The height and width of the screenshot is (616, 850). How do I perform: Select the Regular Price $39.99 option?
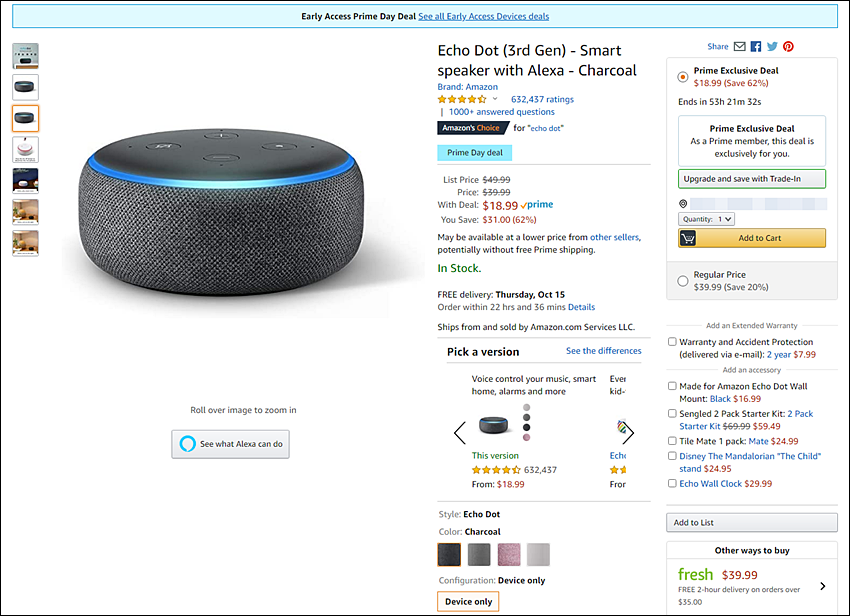pyautogui.click(x=683, y=281)
